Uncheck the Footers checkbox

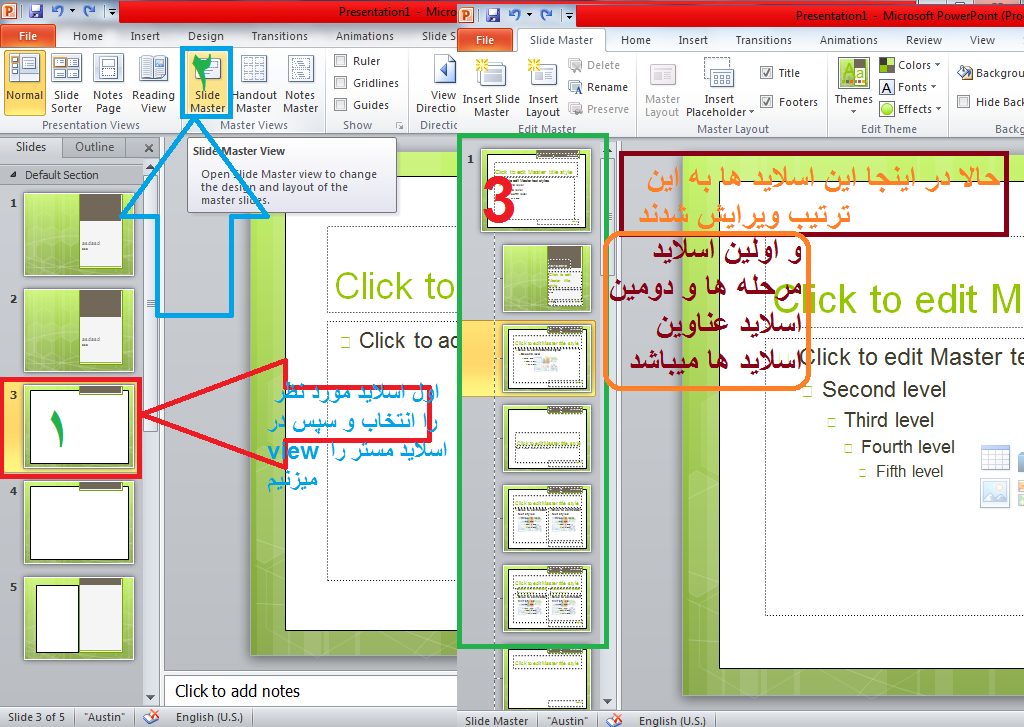click(766, 102)
